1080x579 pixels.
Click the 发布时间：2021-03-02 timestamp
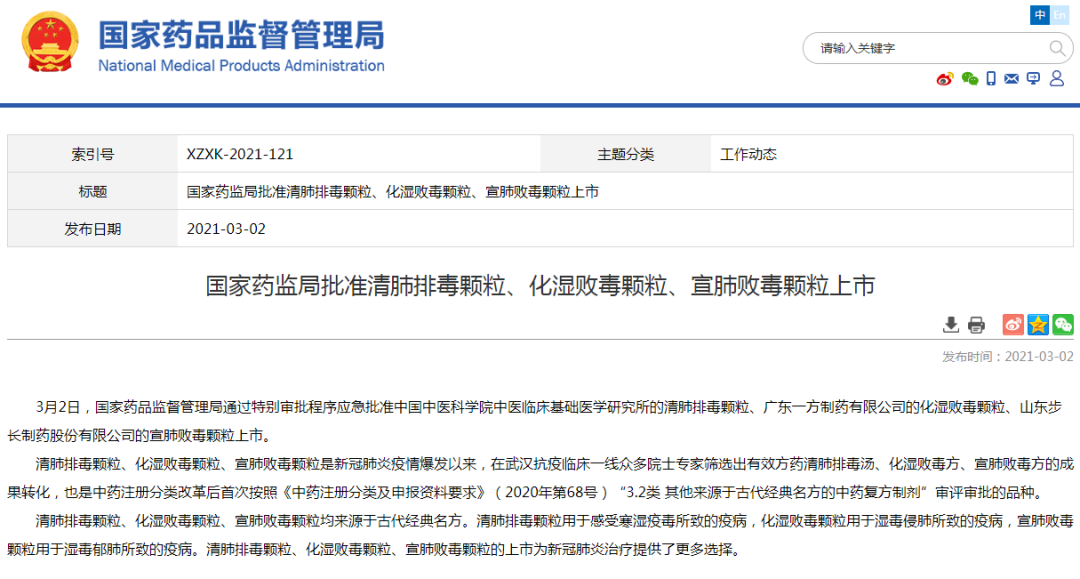(x=1008, y=356)
